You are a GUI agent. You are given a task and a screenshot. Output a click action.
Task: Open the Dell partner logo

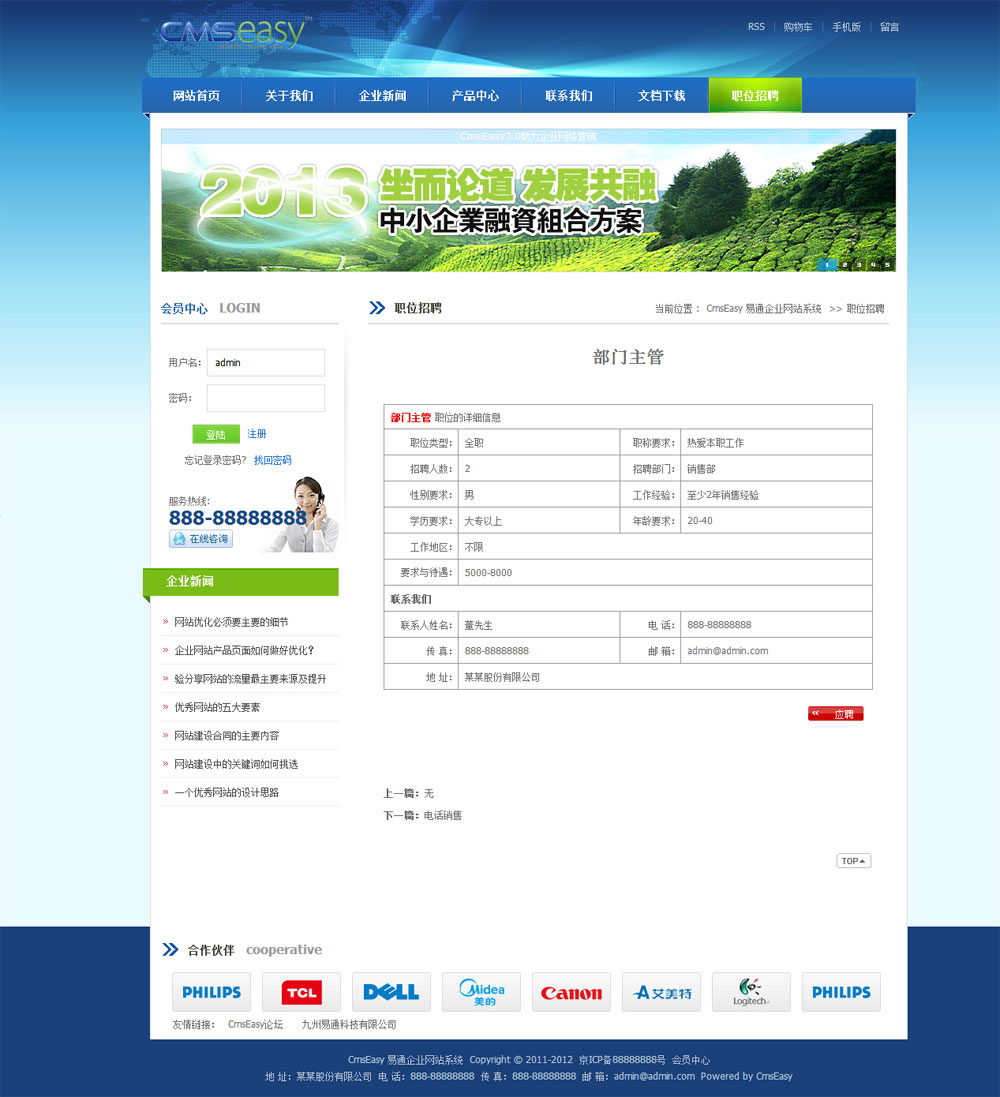pos(391,992)
